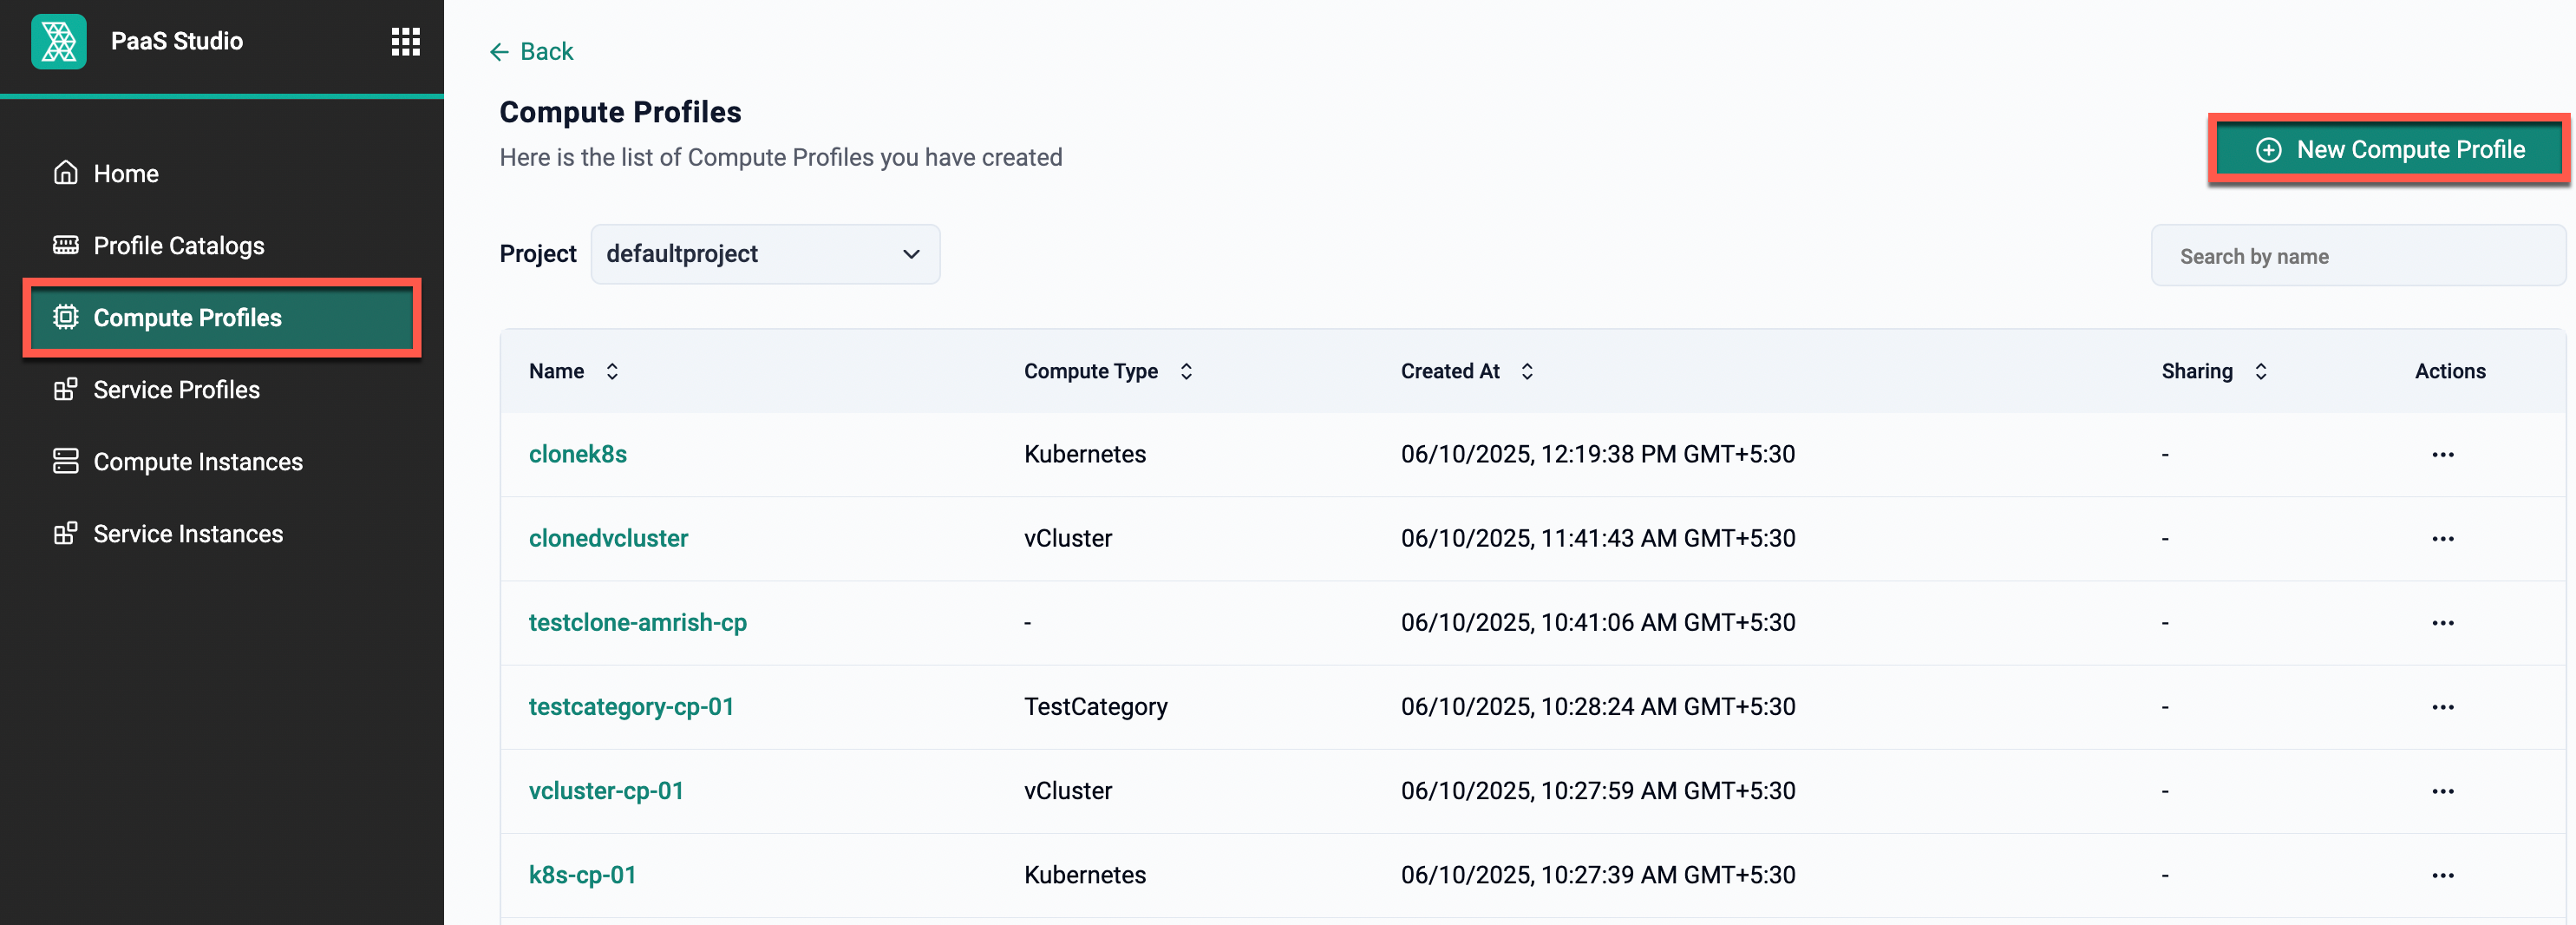This screenshot has width=2576, height=925.
Task: Click the Service Profiles sidebar icon
Action: click(x=66, y=389)
